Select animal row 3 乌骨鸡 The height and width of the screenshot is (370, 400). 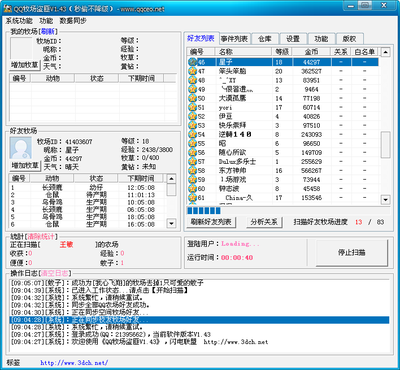(x=88, y=202)
